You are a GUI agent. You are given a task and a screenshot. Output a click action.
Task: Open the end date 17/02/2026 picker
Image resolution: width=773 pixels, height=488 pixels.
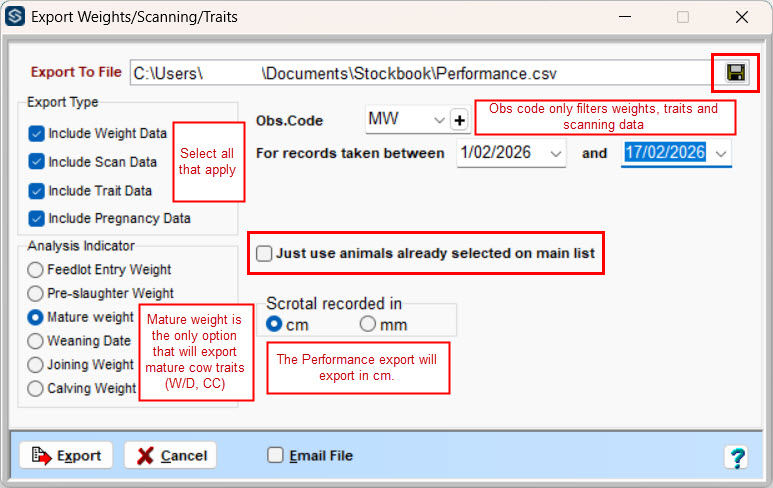721,153
